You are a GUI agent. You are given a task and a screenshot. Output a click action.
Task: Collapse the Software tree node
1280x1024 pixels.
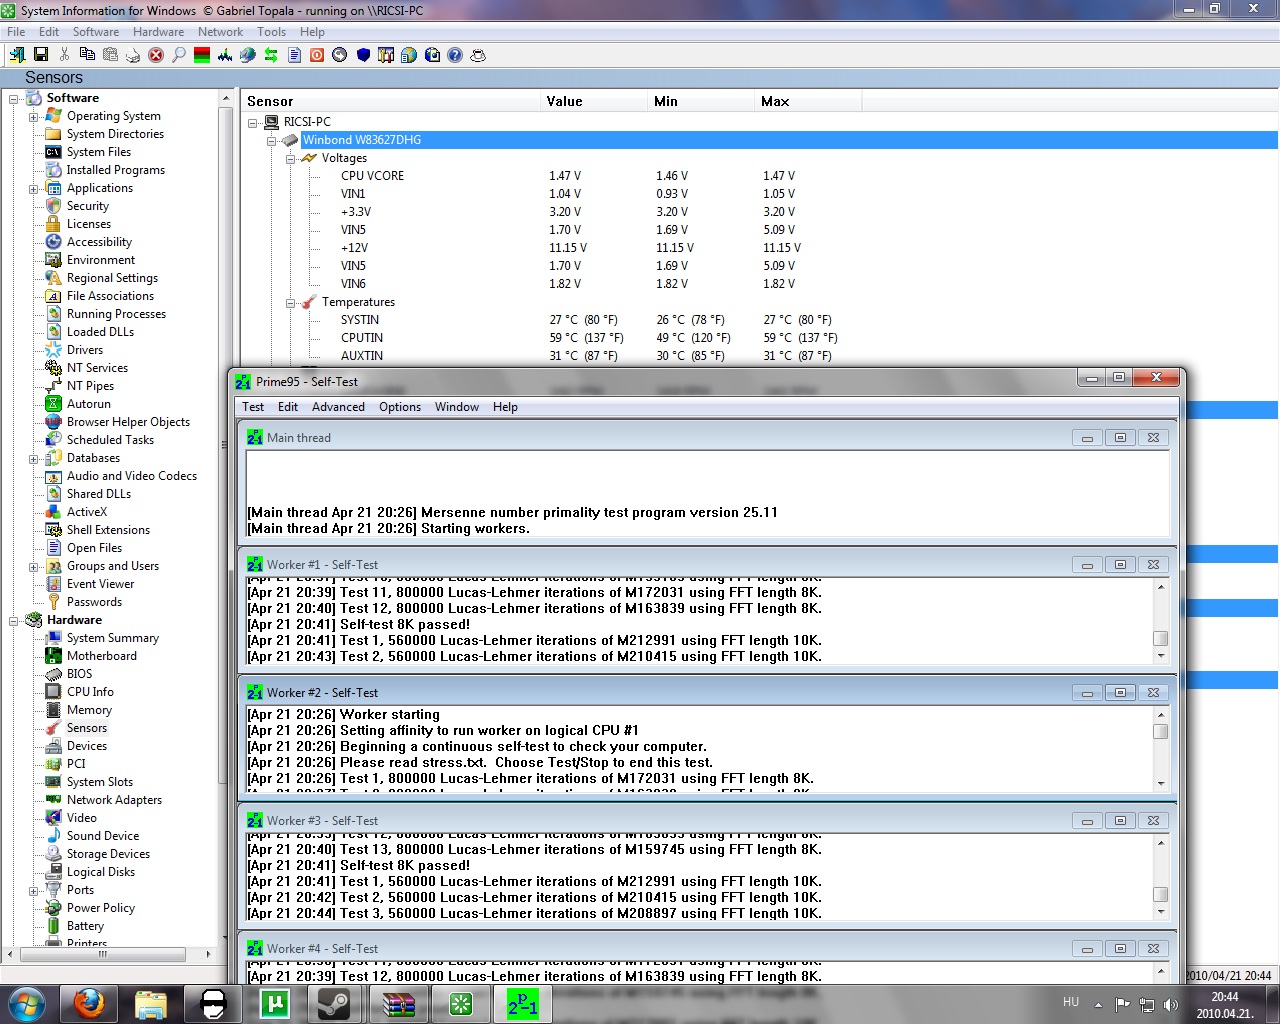pyautogui.click(x=14, y=98)
